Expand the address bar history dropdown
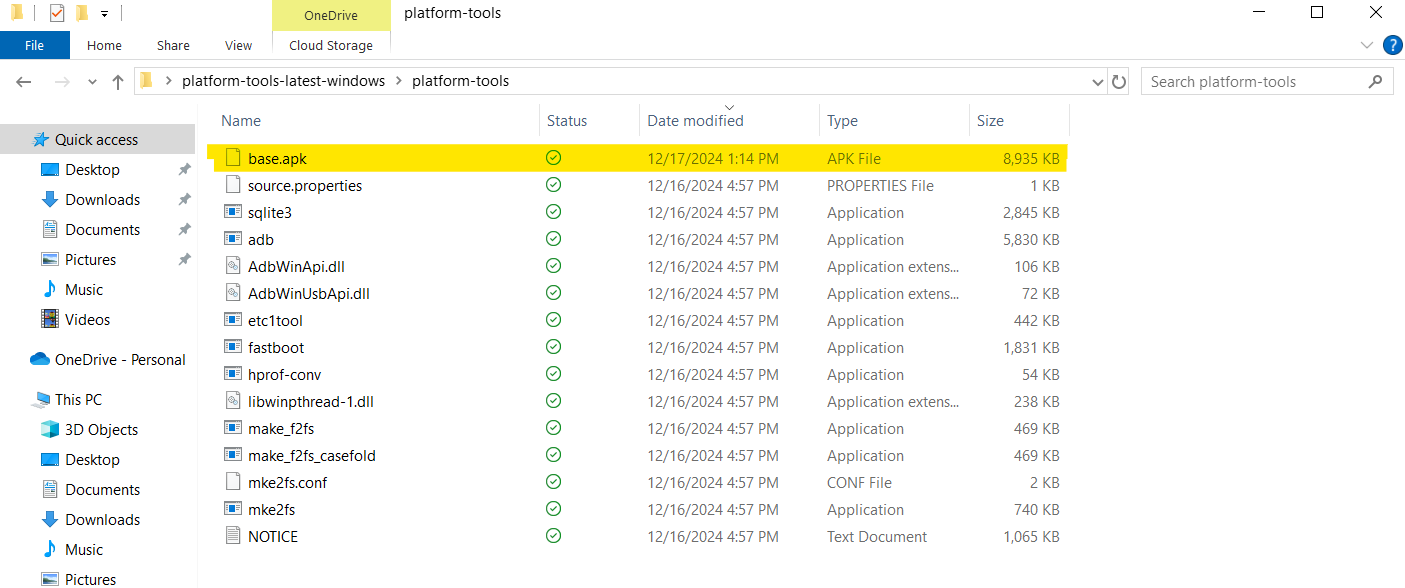Screen dimensions: 1405x588 pyautogui.click(x=1098, y=82)
